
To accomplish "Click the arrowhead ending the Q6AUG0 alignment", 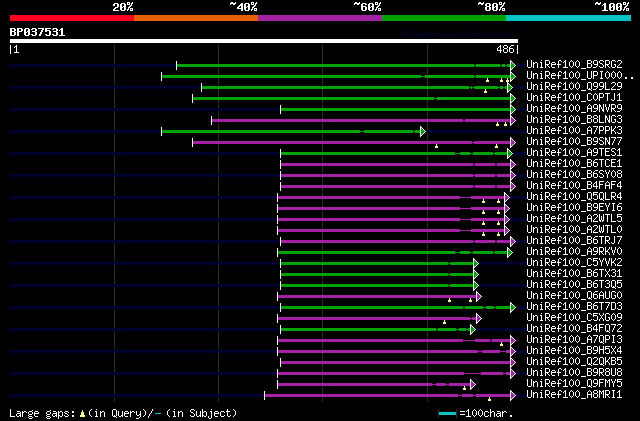I will (479, 297).
